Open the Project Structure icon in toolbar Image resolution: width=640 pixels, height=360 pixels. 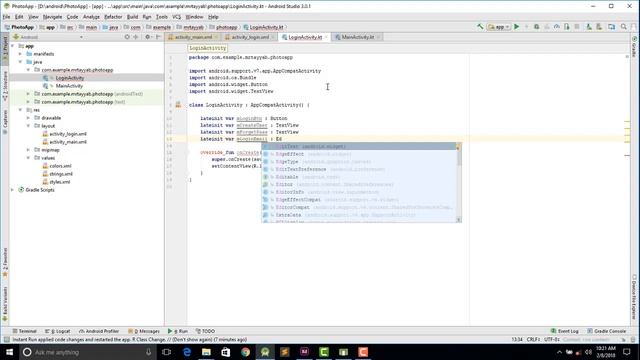point(611,27)
